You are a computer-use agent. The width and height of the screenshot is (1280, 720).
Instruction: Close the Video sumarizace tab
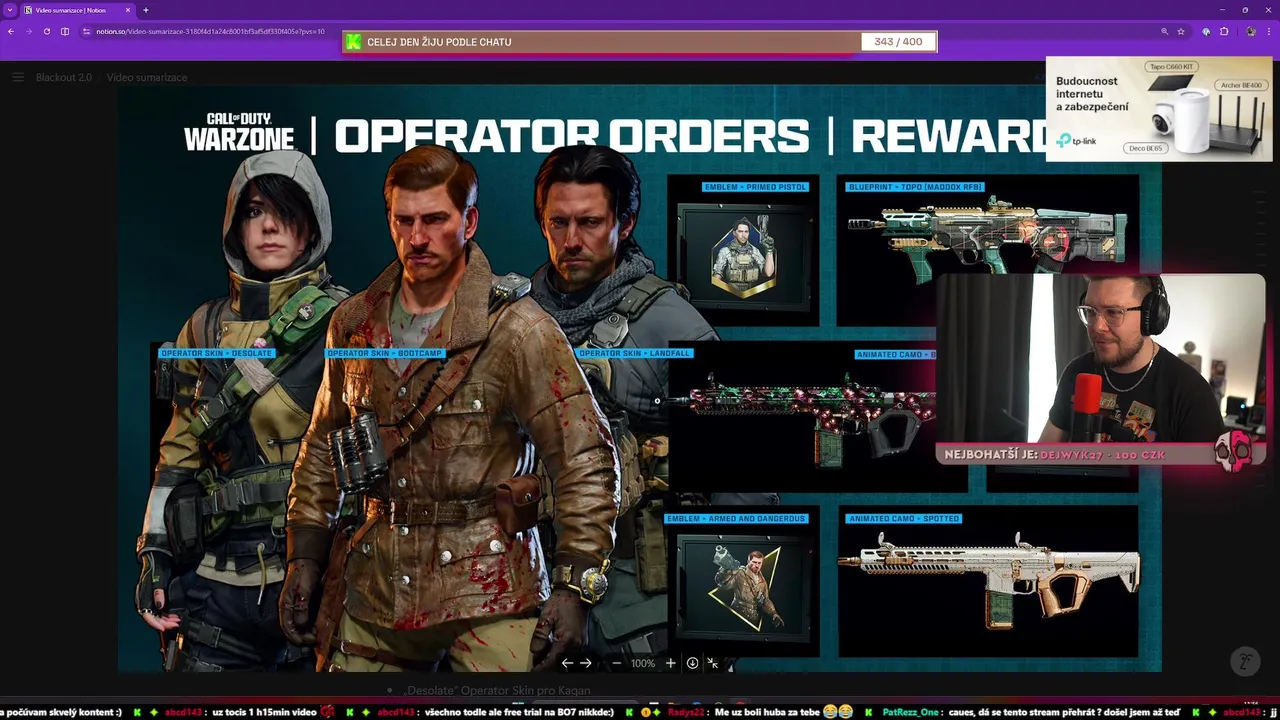[128, 10]
